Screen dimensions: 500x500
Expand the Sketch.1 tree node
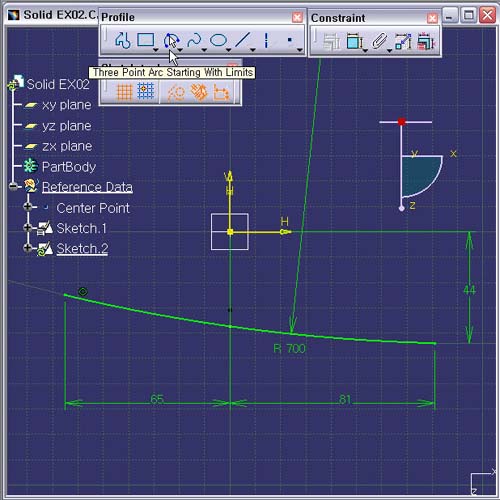click(28, 228)
